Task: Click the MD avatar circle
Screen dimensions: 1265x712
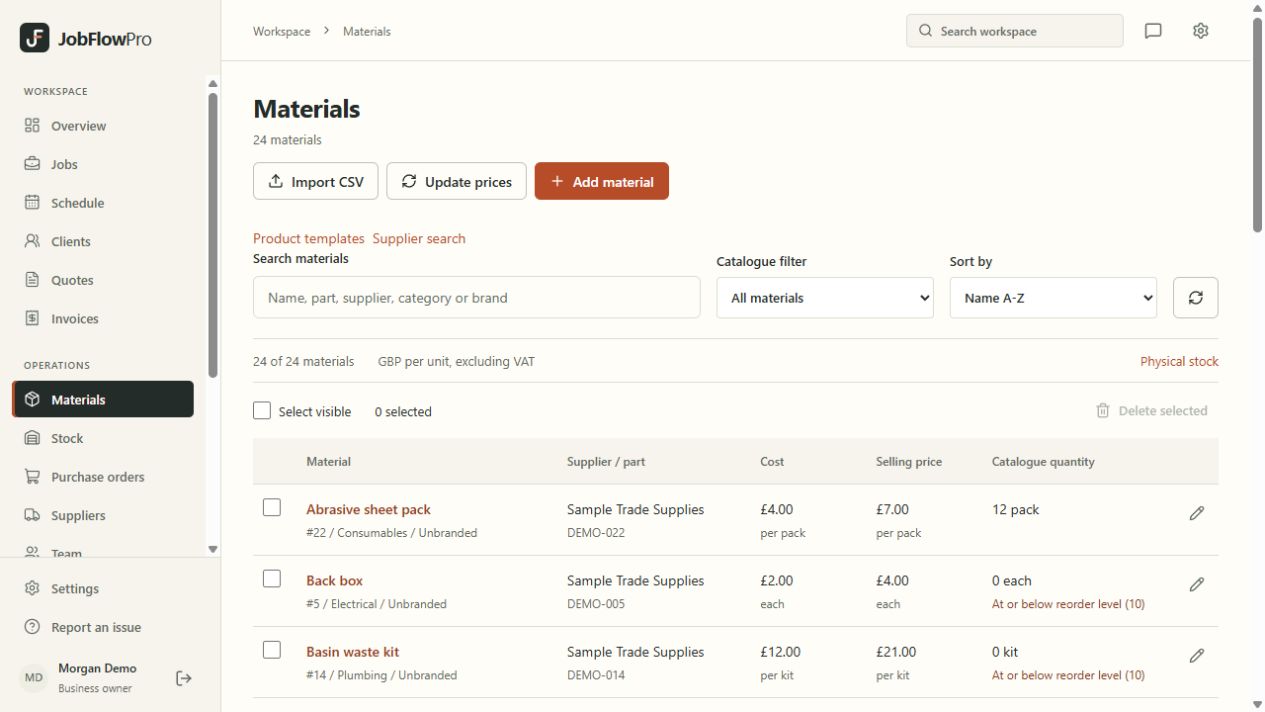Action: pos(34,678)
